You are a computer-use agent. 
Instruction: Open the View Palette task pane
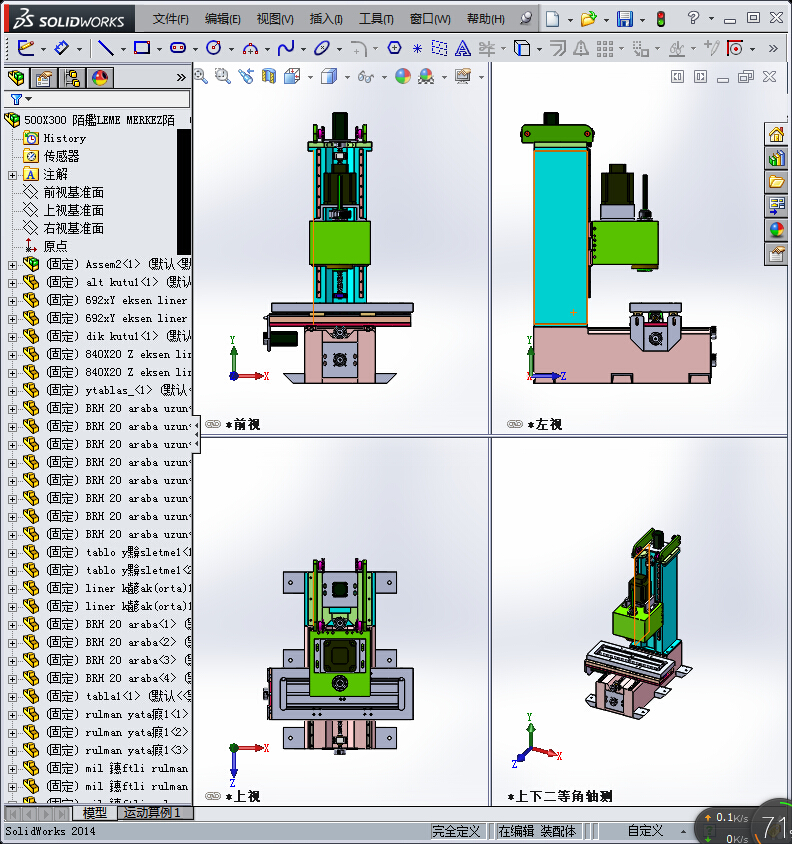(776, 206)
